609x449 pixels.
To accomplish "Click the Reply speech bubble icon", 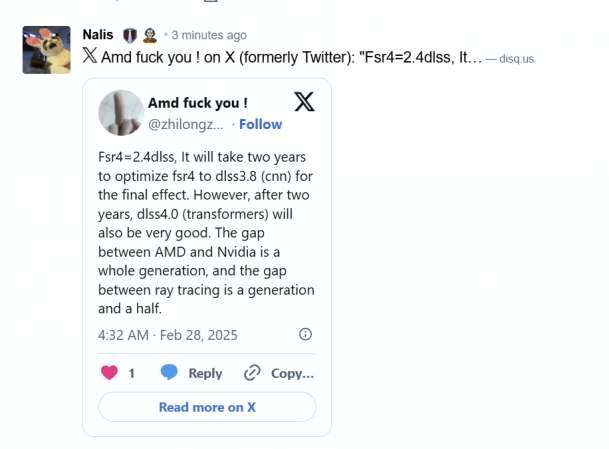I will pos(170,373).
